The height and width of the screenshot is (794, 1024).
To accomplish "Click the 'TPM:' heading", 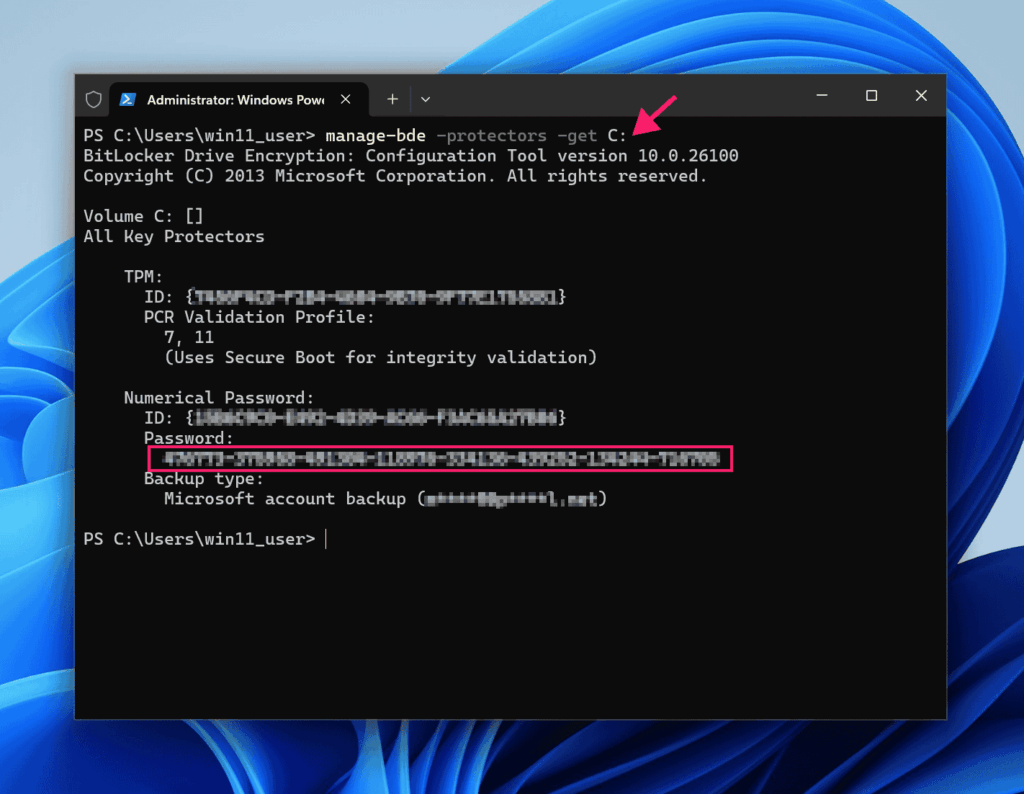I will 143,277.
